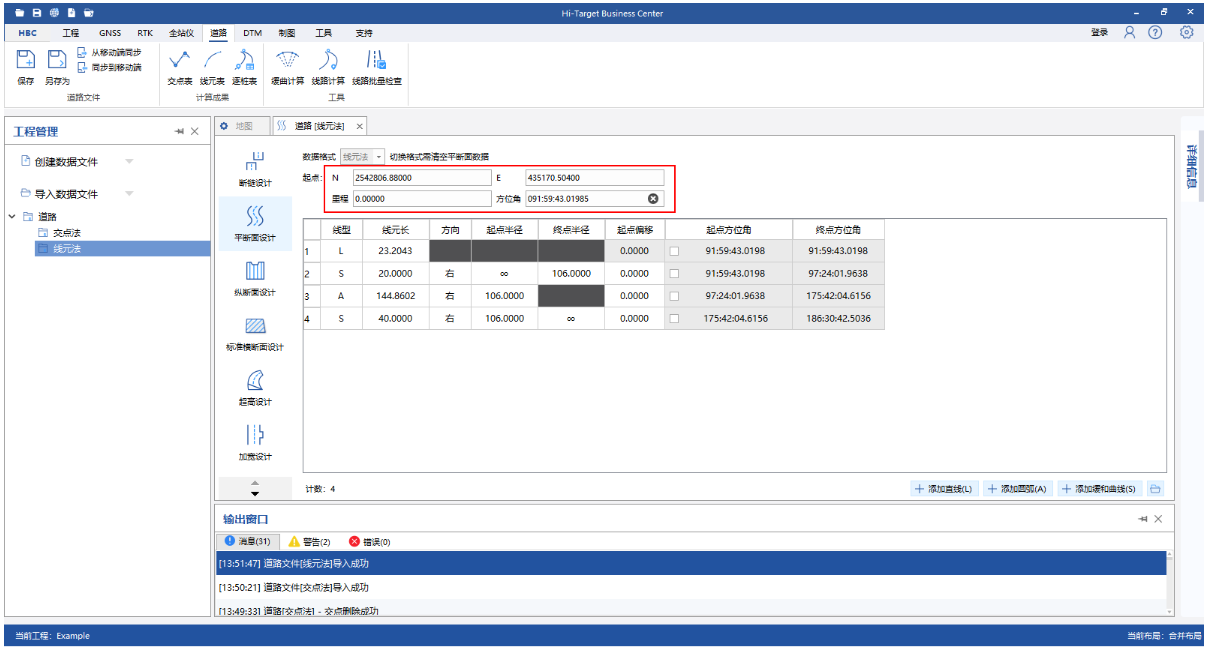Click 从移动端同步 sync-from-mobile item
Screen dimensions: 1208x651
tap(109, 52)
